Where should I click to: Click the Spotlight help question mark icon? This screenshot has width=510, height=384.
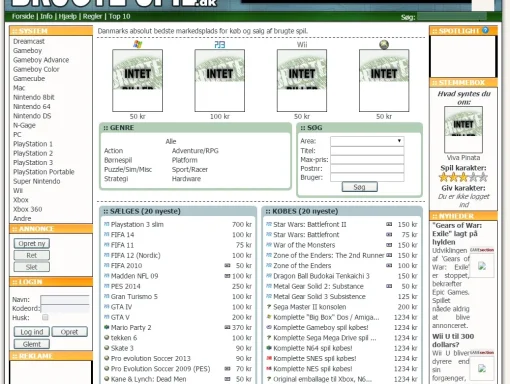pos(485,30)
